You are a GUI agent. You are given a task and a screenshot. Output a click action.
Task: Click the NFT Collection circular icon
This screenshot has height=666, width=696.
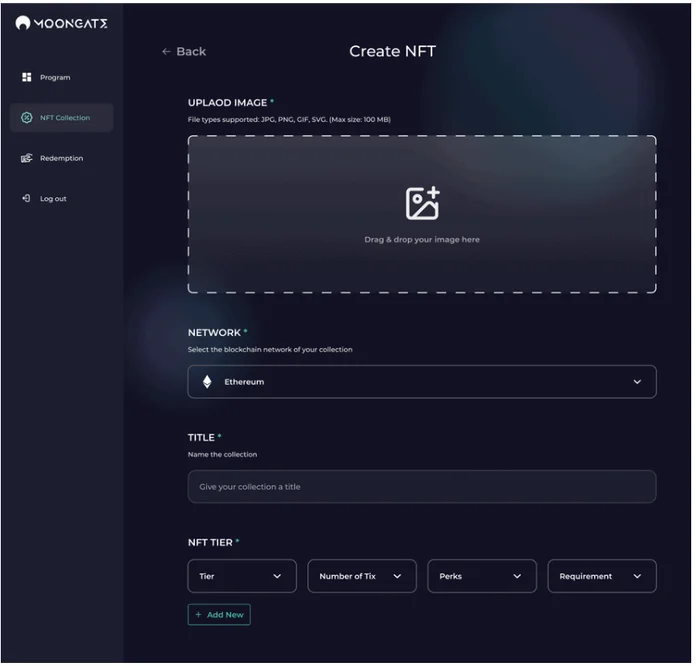pyautogui.click(x=27, y=118)
